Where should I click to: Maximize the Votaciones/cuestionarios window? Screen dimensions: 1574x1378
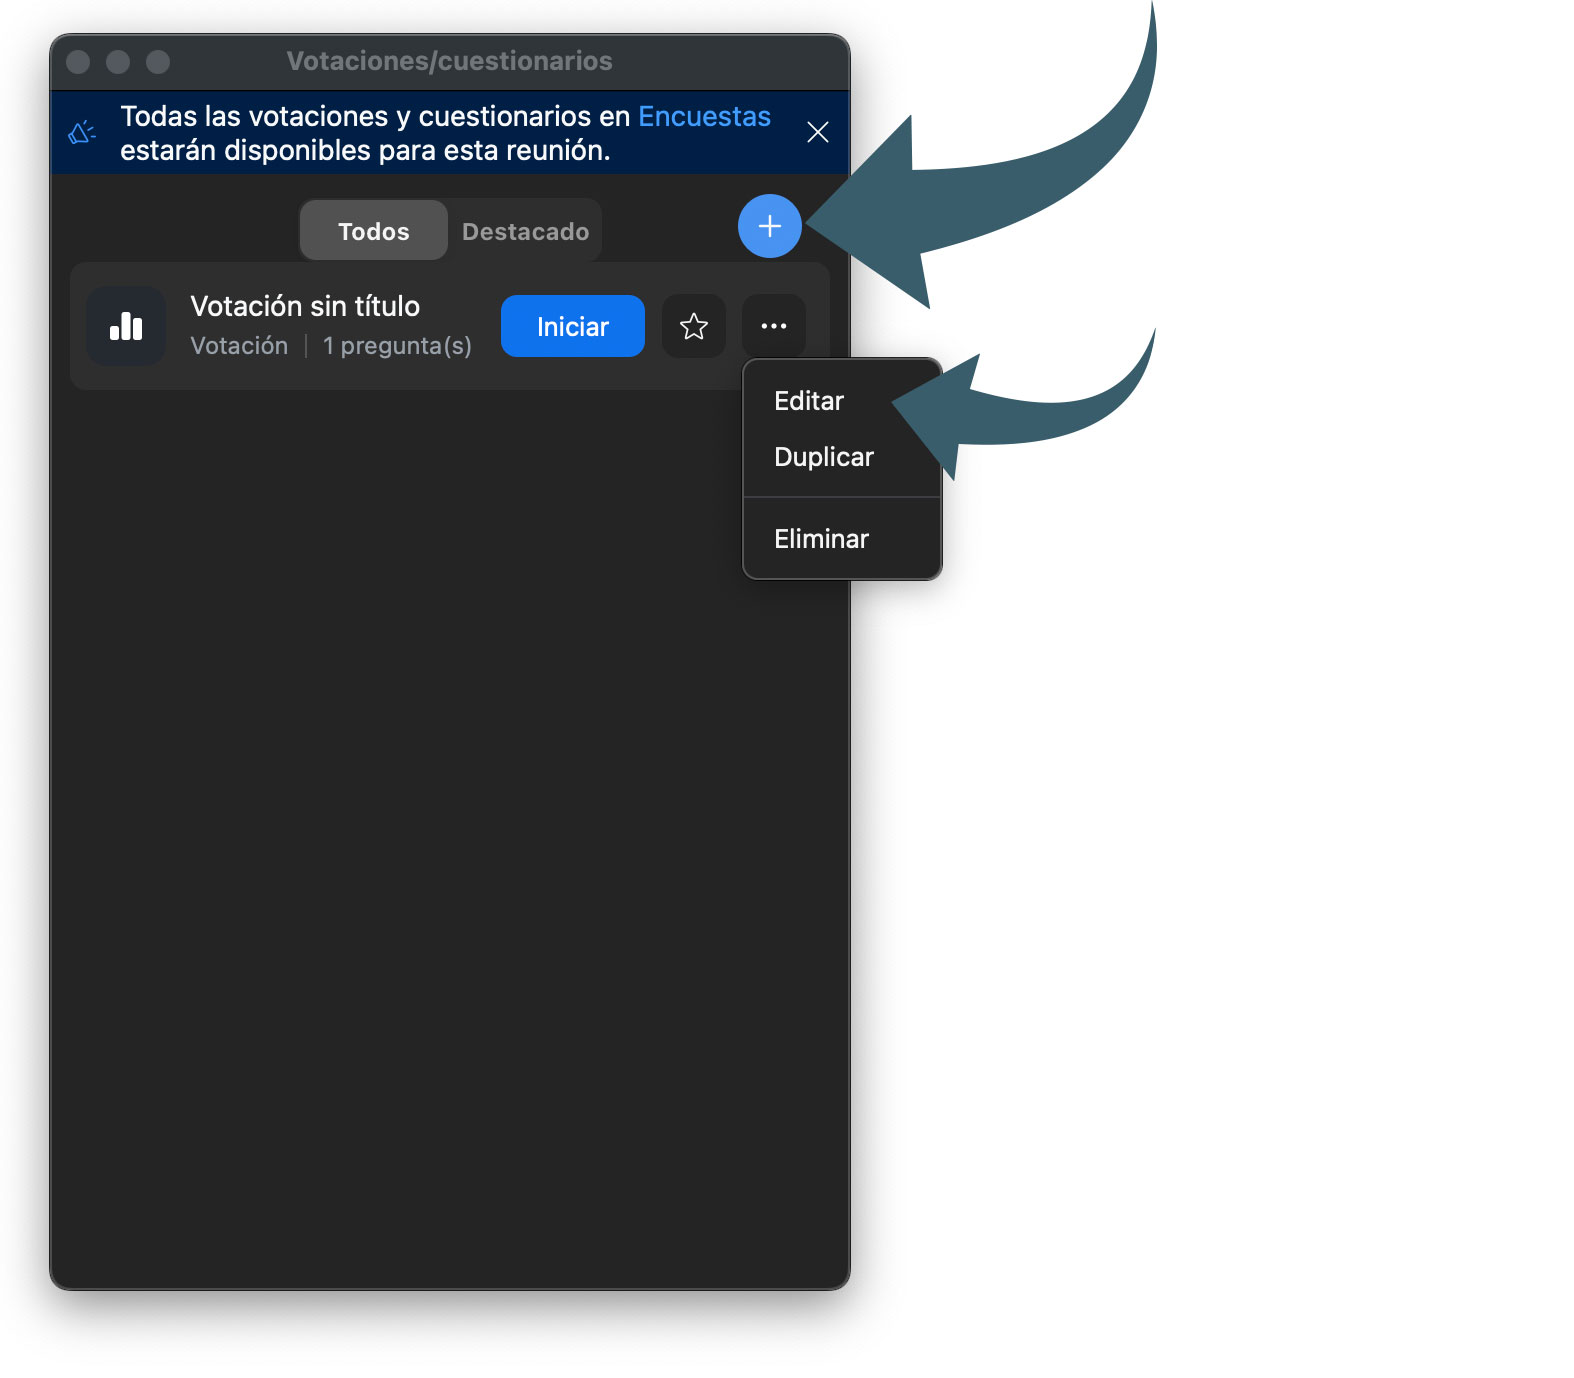coord(158,62)
